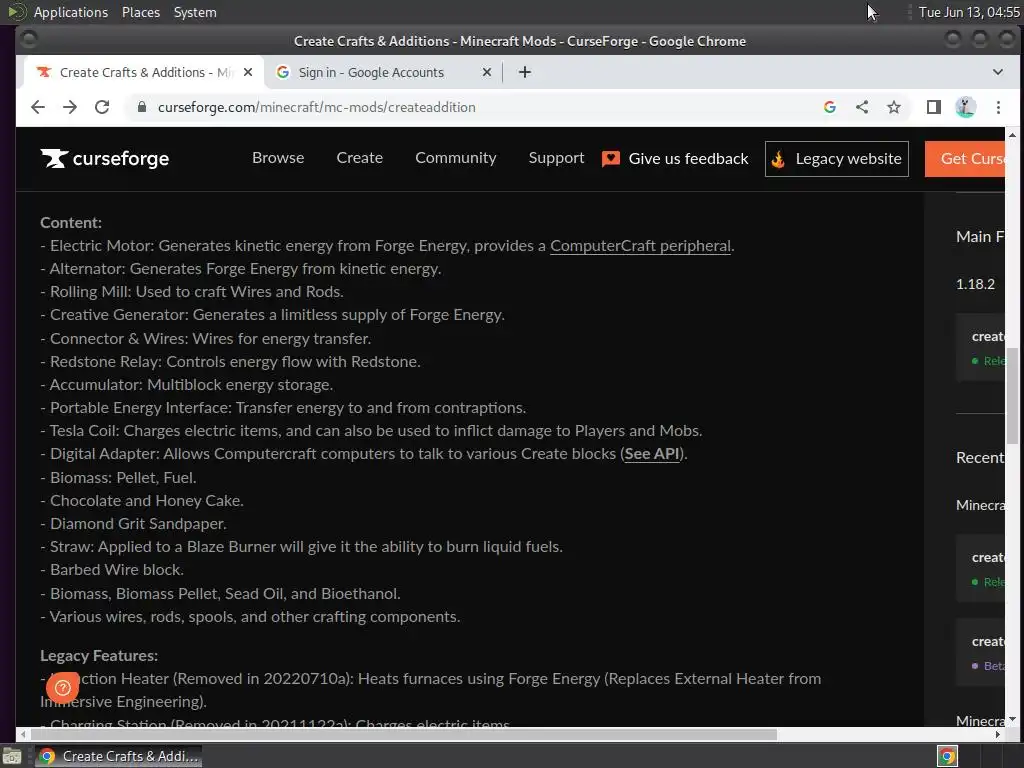Switch to the Create Crafts & Additions tab
Screen dimensions: 1024x768
(144, 72)
